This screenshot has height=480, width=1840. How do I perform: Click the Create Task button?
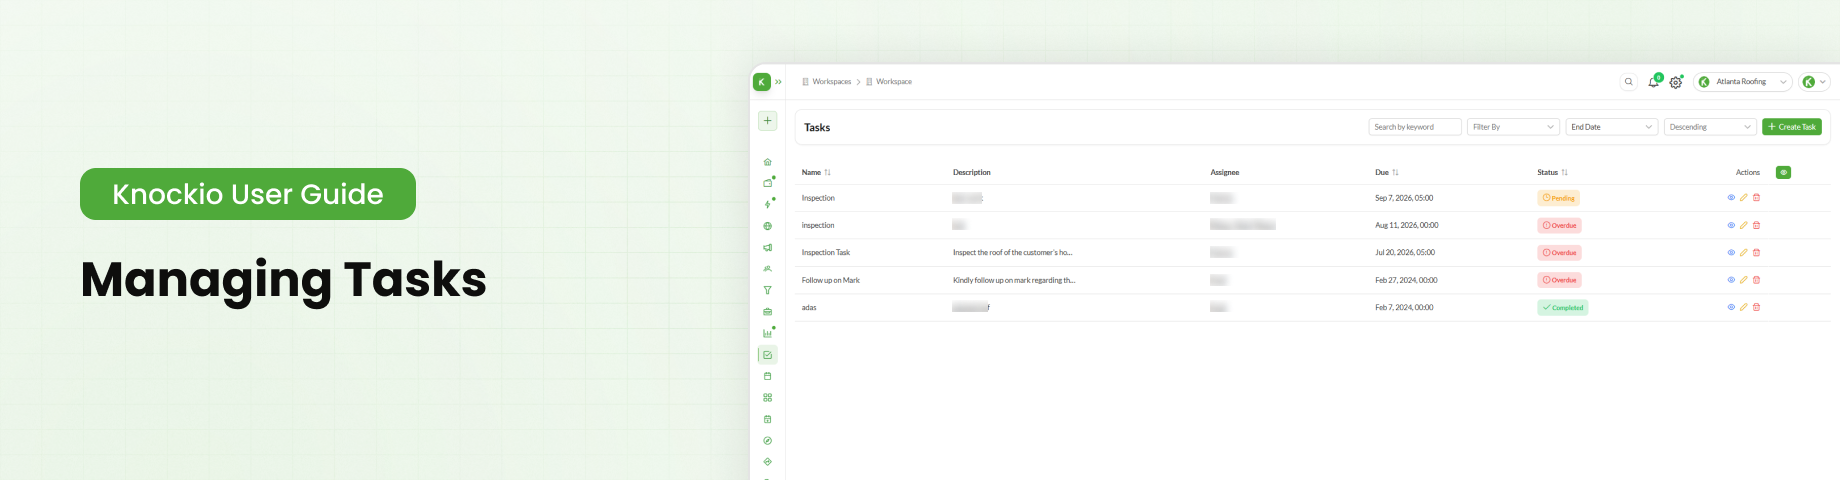pos(1792,127)
